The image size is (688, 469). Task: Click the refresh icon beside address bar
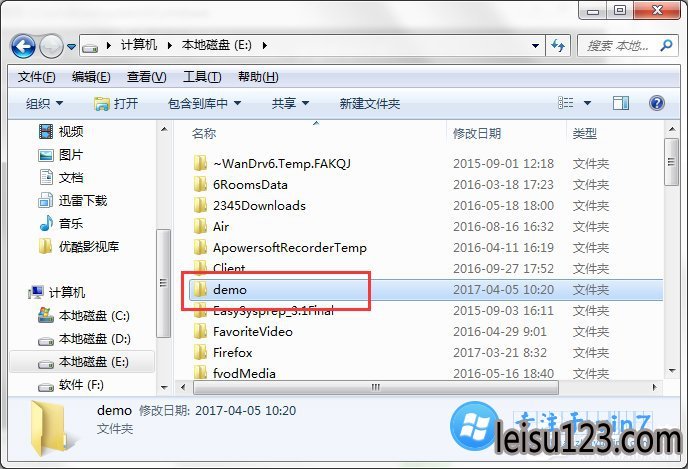click(x=558, y=45)
